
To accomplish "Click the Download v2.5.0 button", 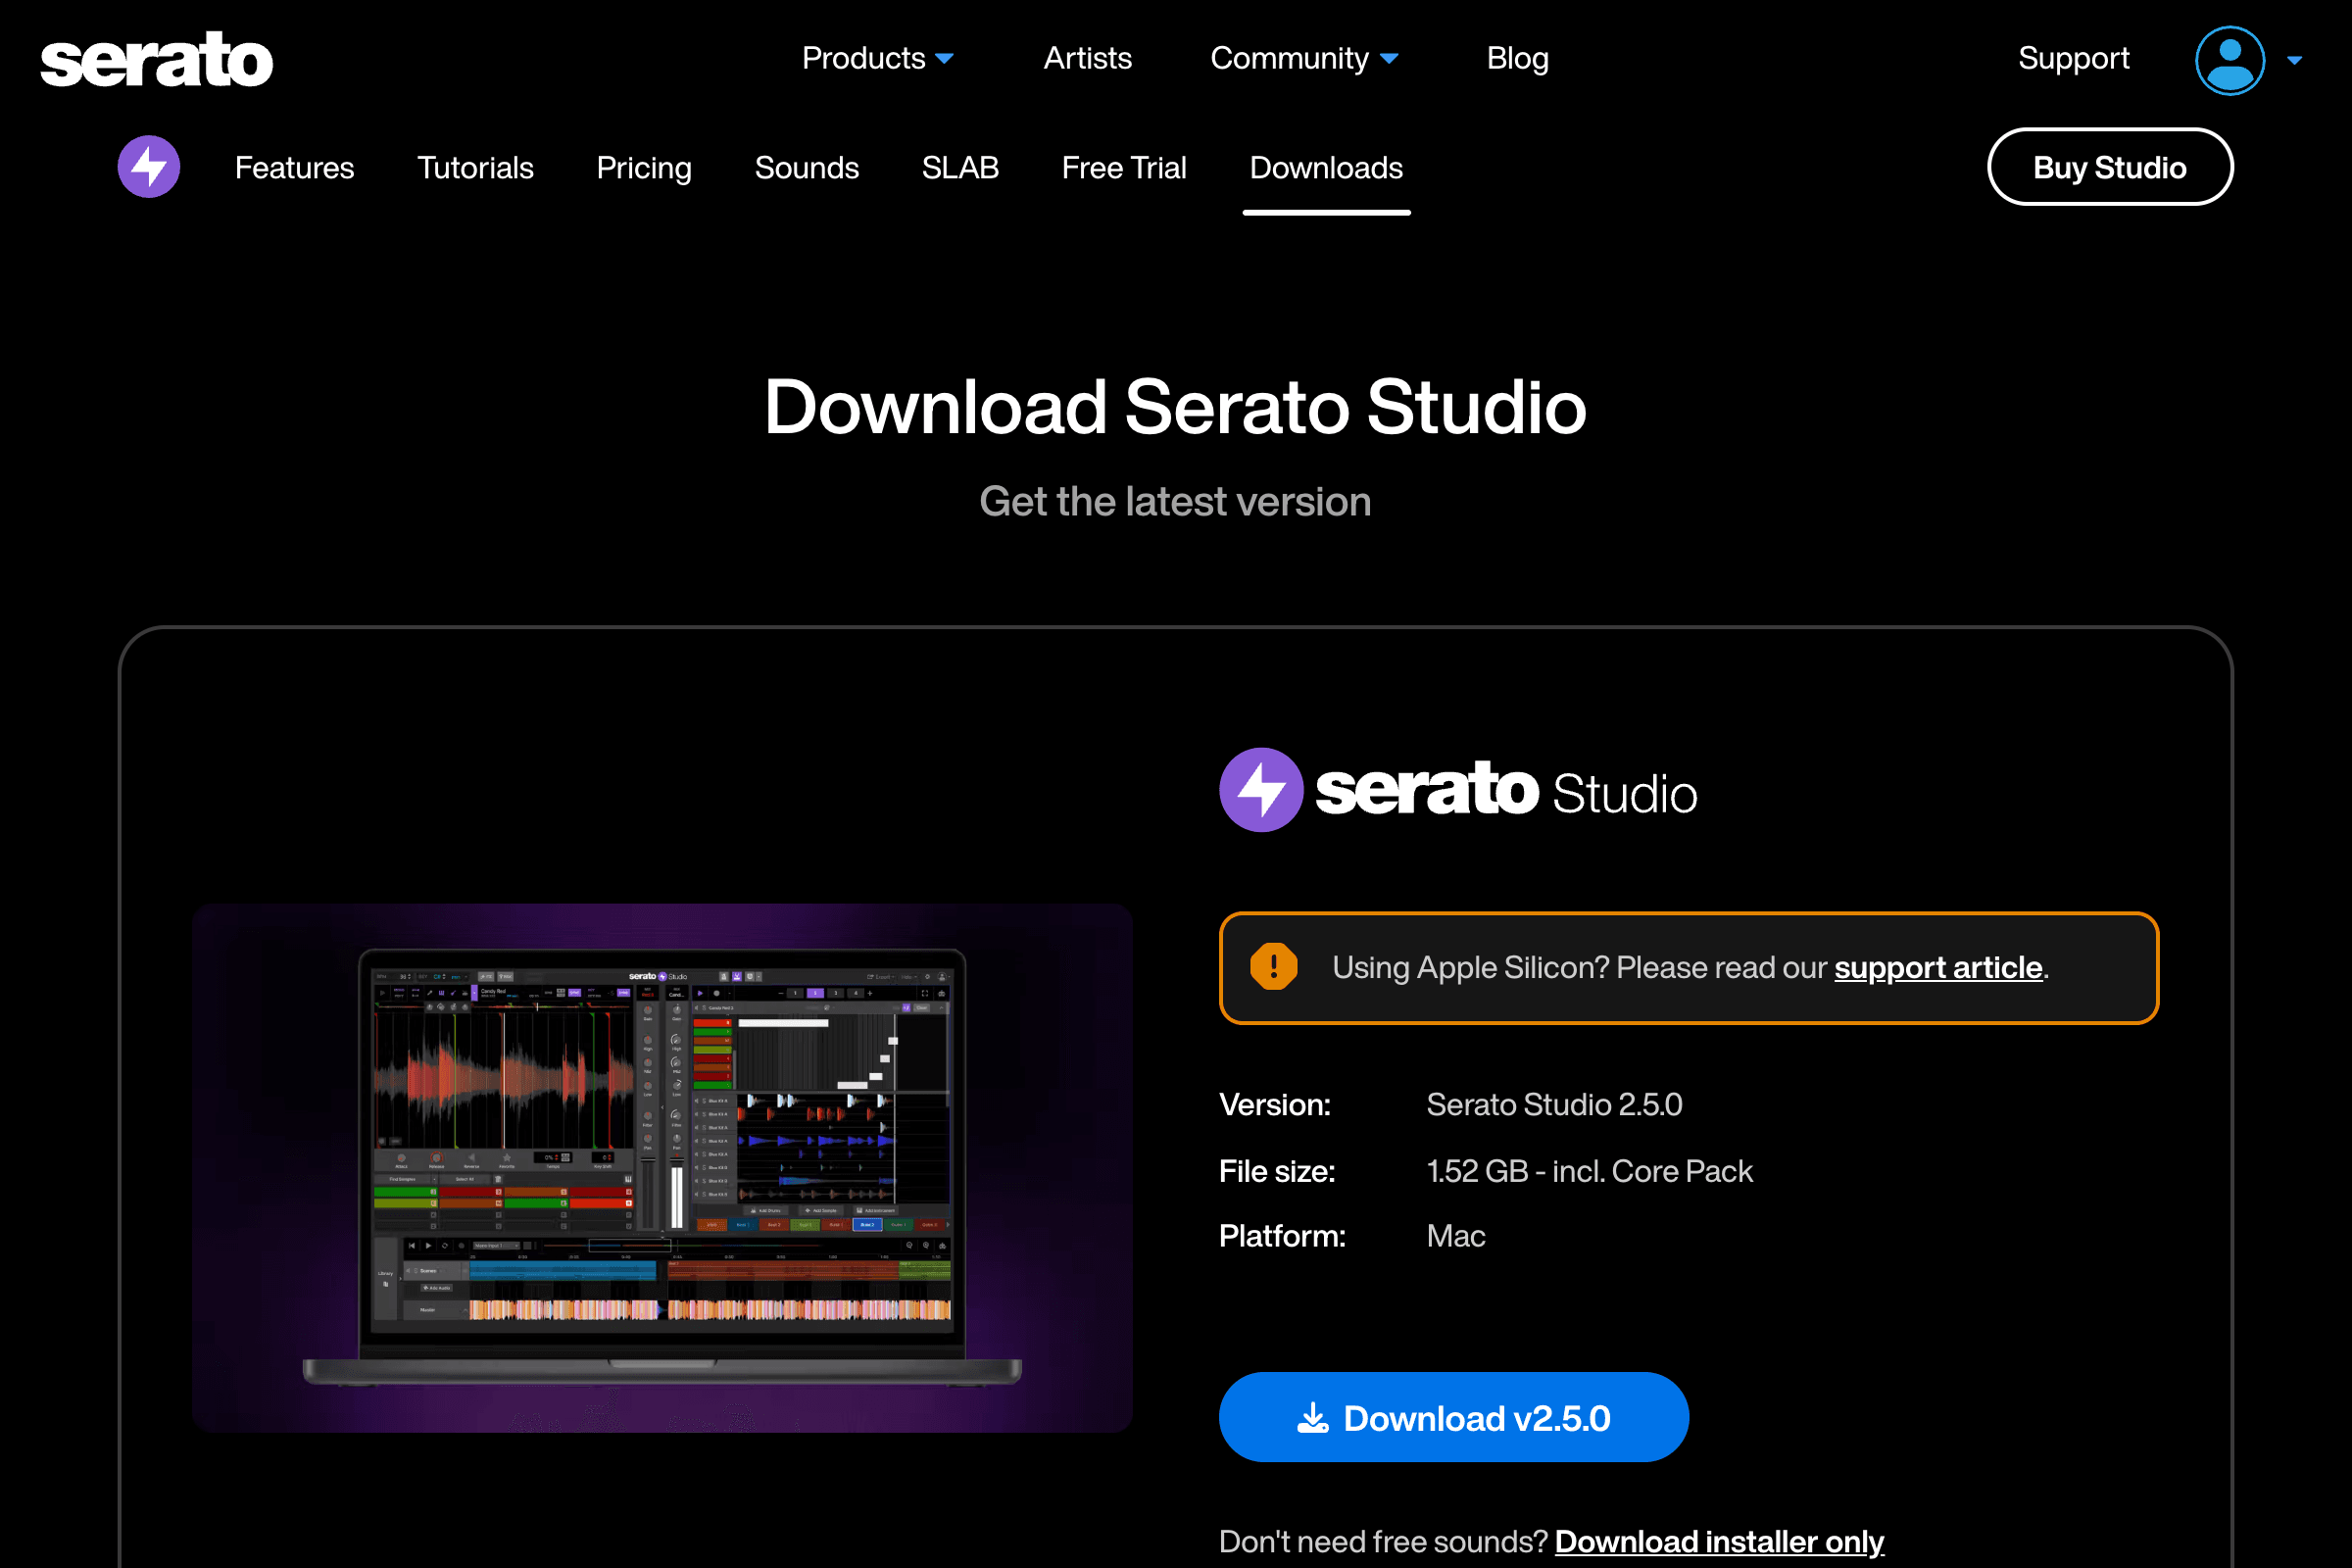I will pyautogui.click(x=1454, y=1417).
